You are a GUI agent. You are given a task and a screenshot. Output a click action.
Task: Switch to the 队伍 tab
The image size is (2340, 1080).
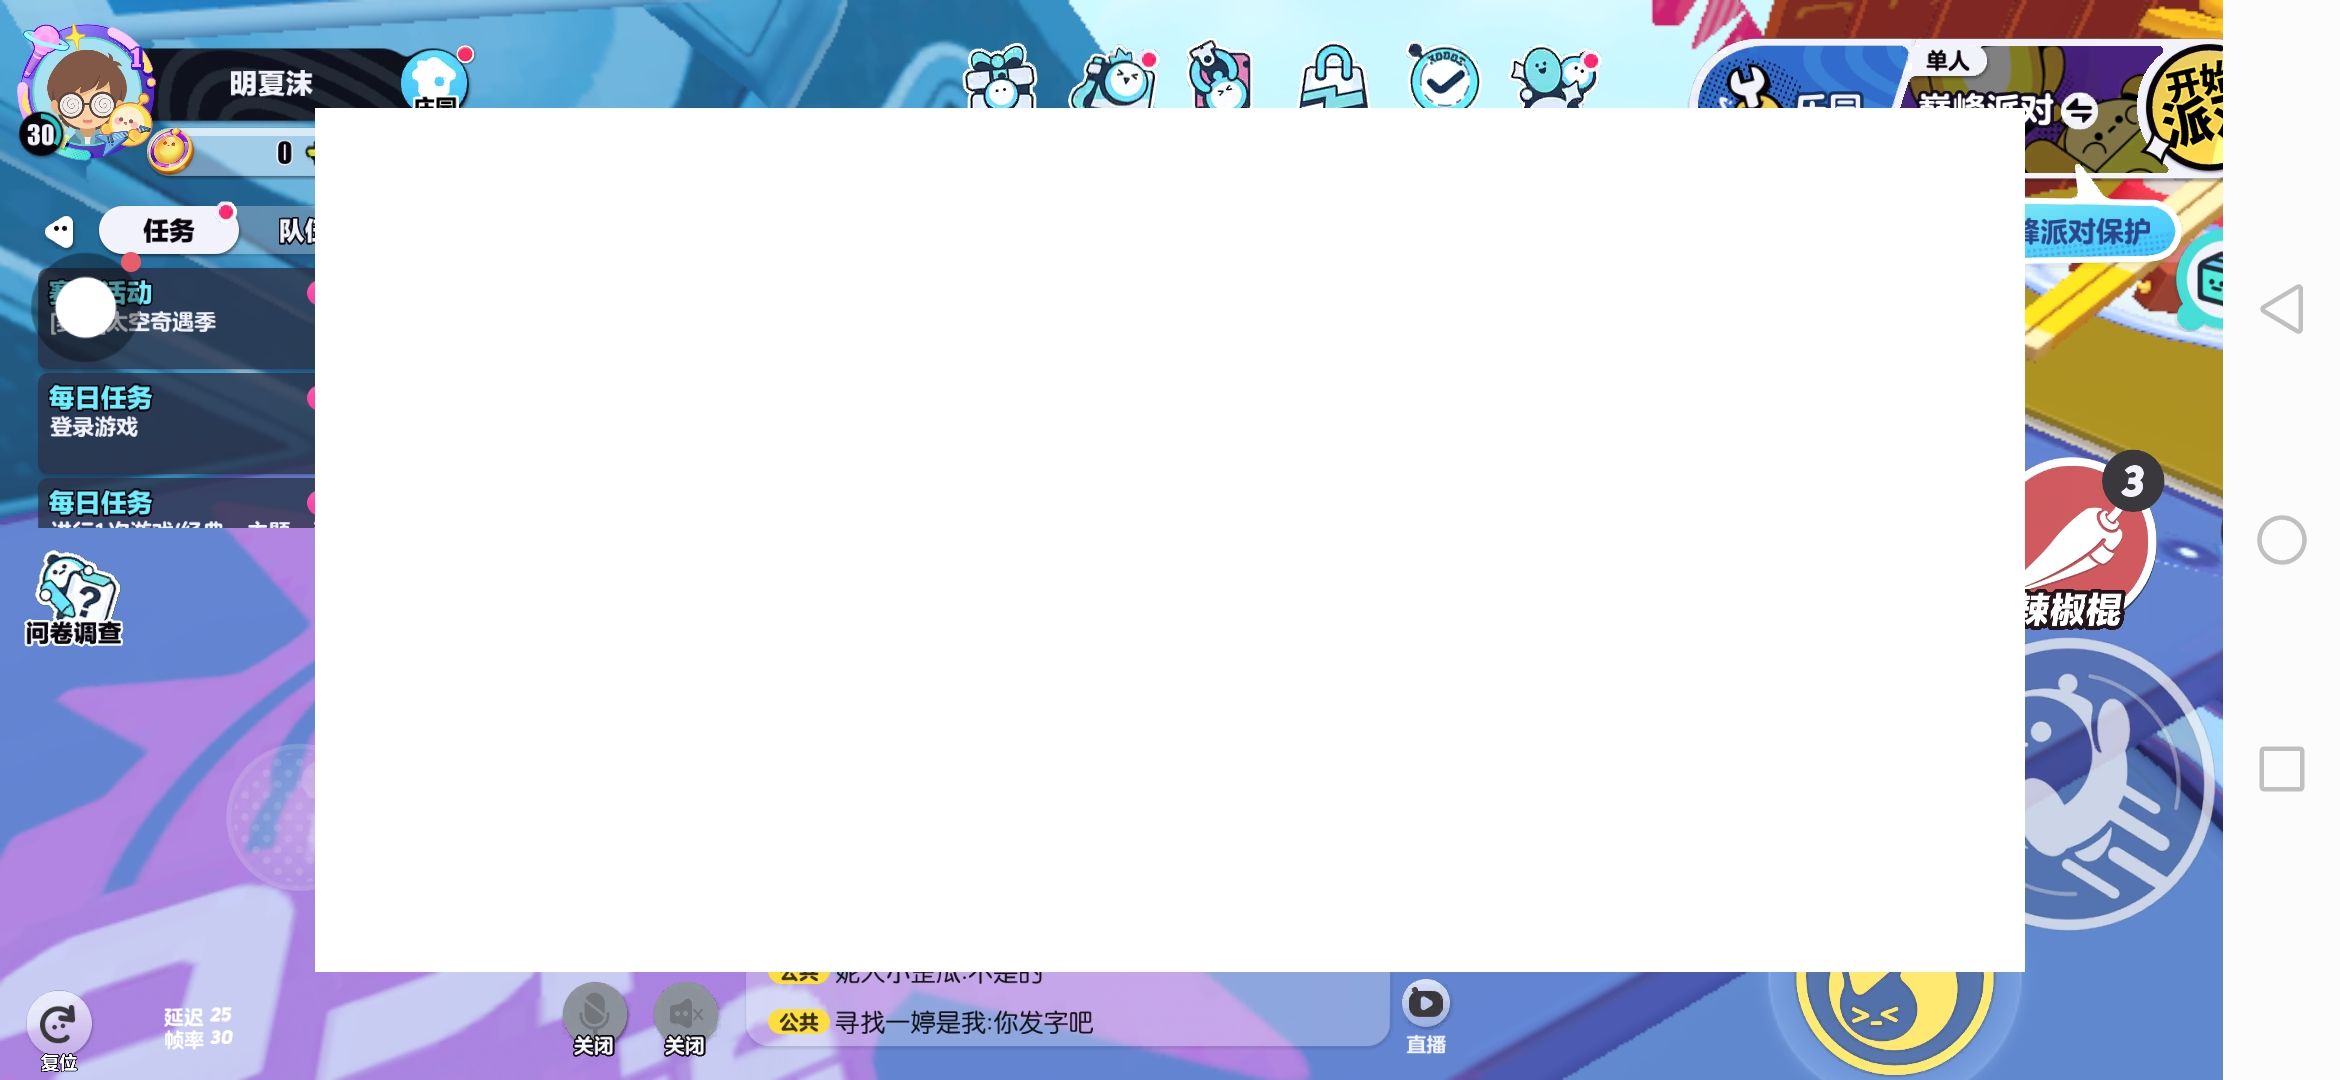pyautogui.click(x=294, y=231)
